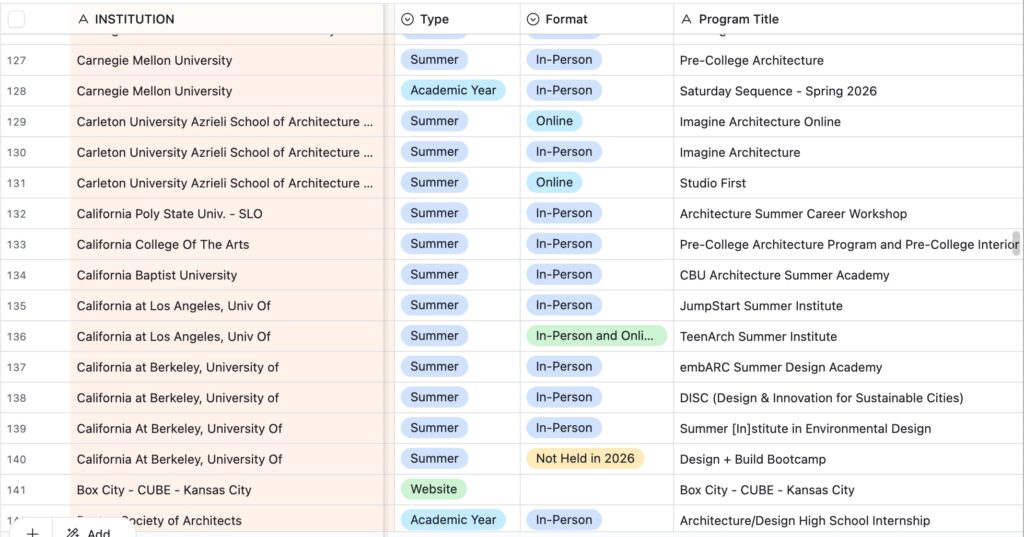
Task: Click the single-select icon in Format header
Action: [x=533, y=19]
